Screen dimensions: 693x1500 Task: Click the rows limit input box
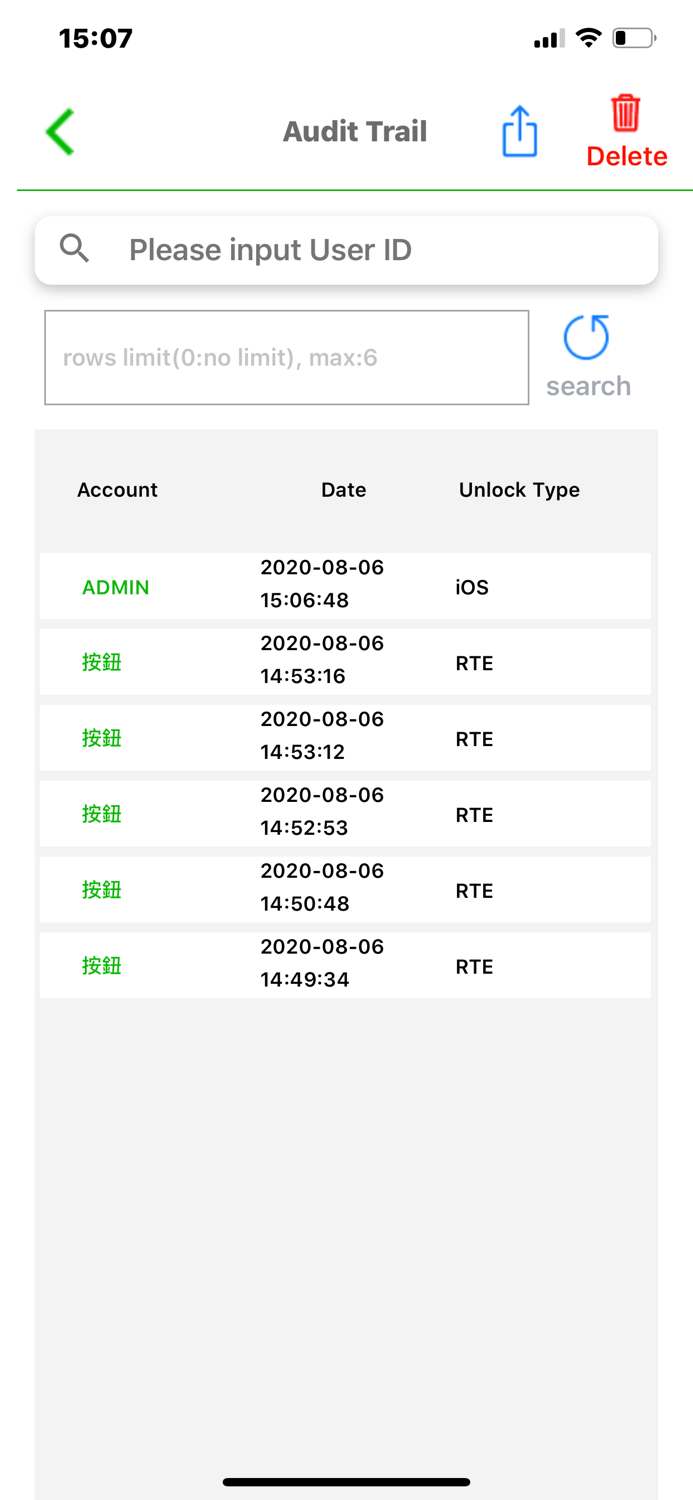[286, 358]
